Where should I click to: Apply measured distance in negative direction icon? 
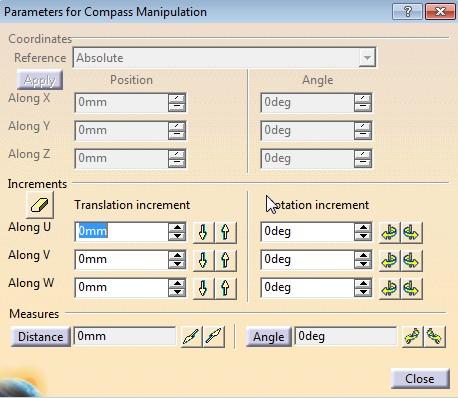point(191,336)
